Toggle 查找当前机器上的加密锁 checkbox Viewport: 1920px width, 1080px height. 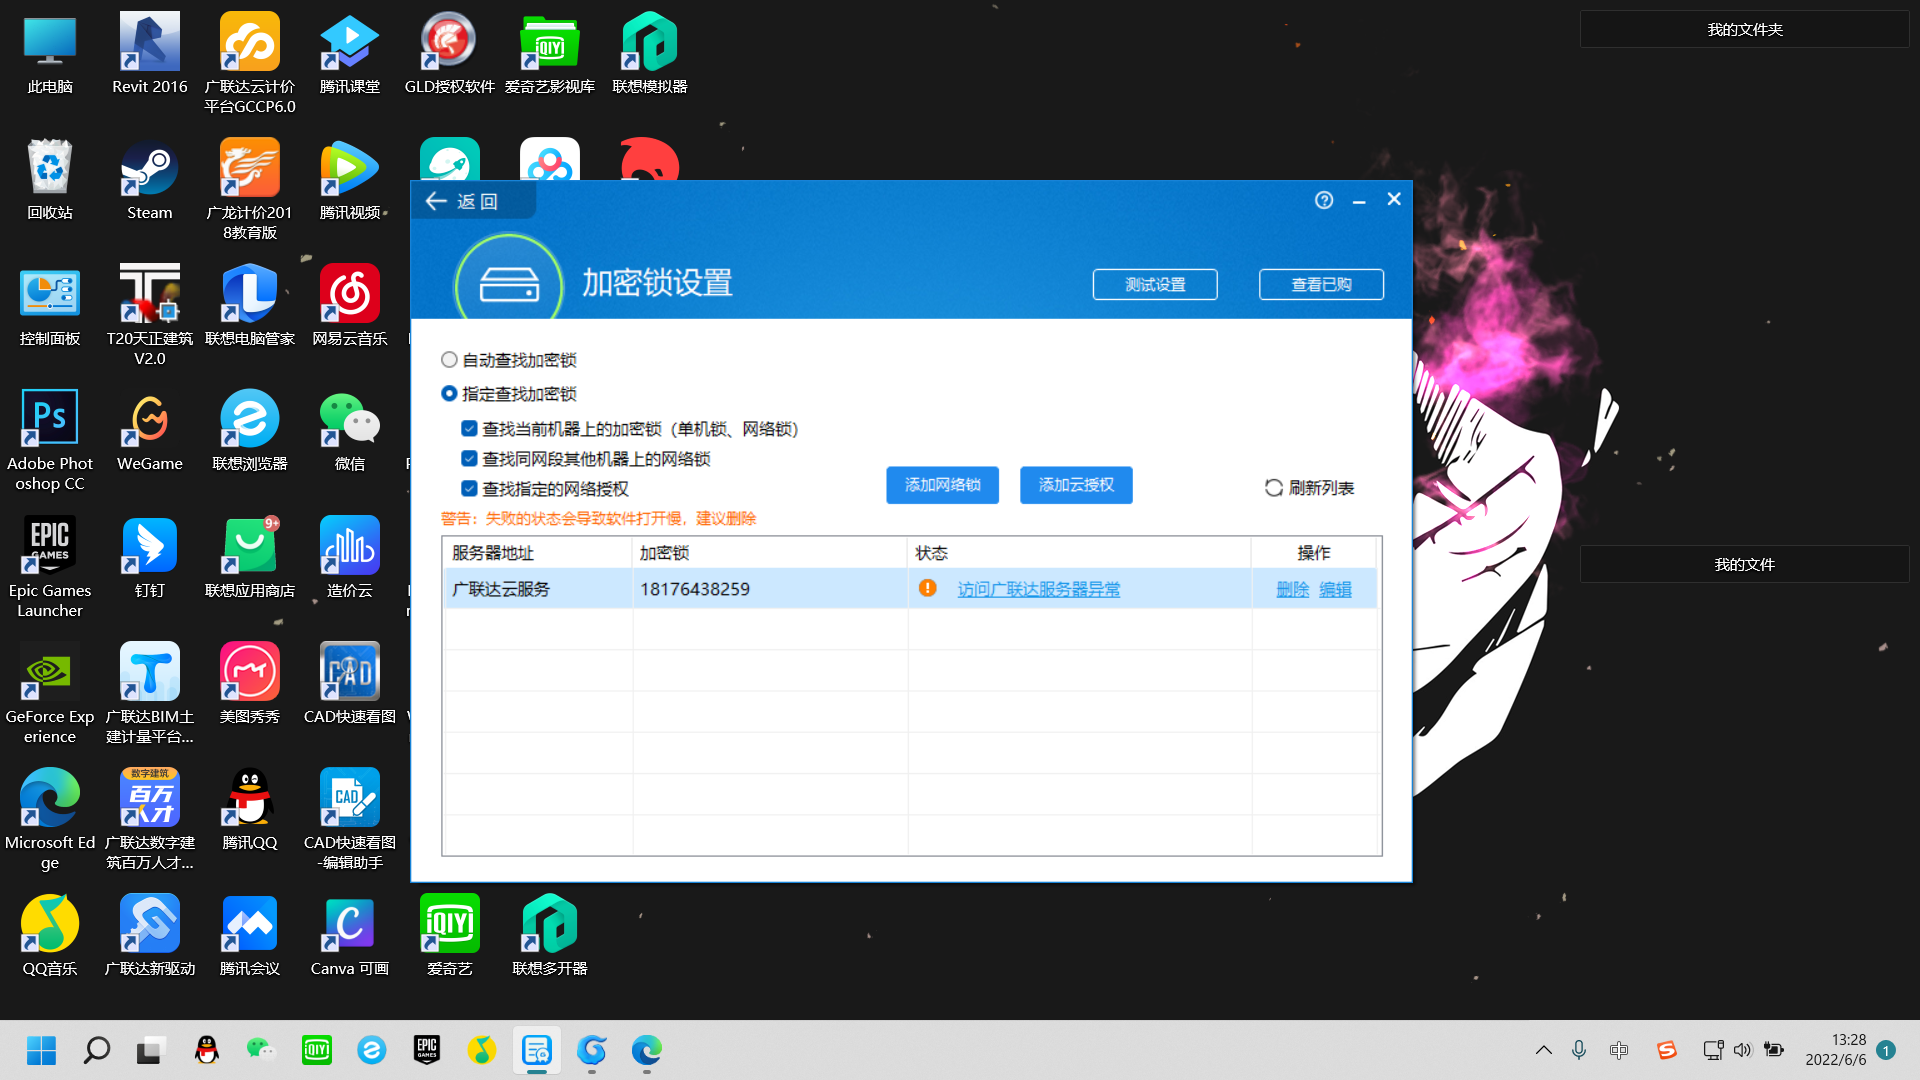[468, 427]
